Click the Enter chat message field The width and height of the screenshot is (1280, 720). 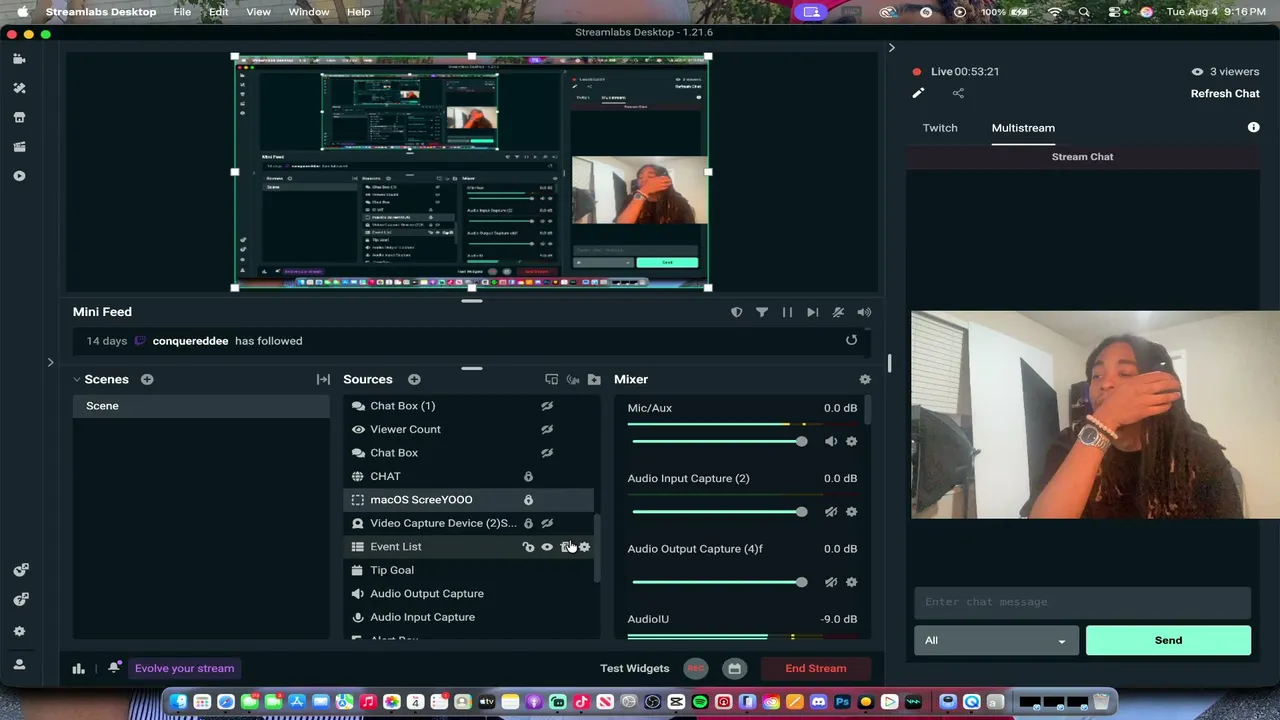coord(1082,602)
